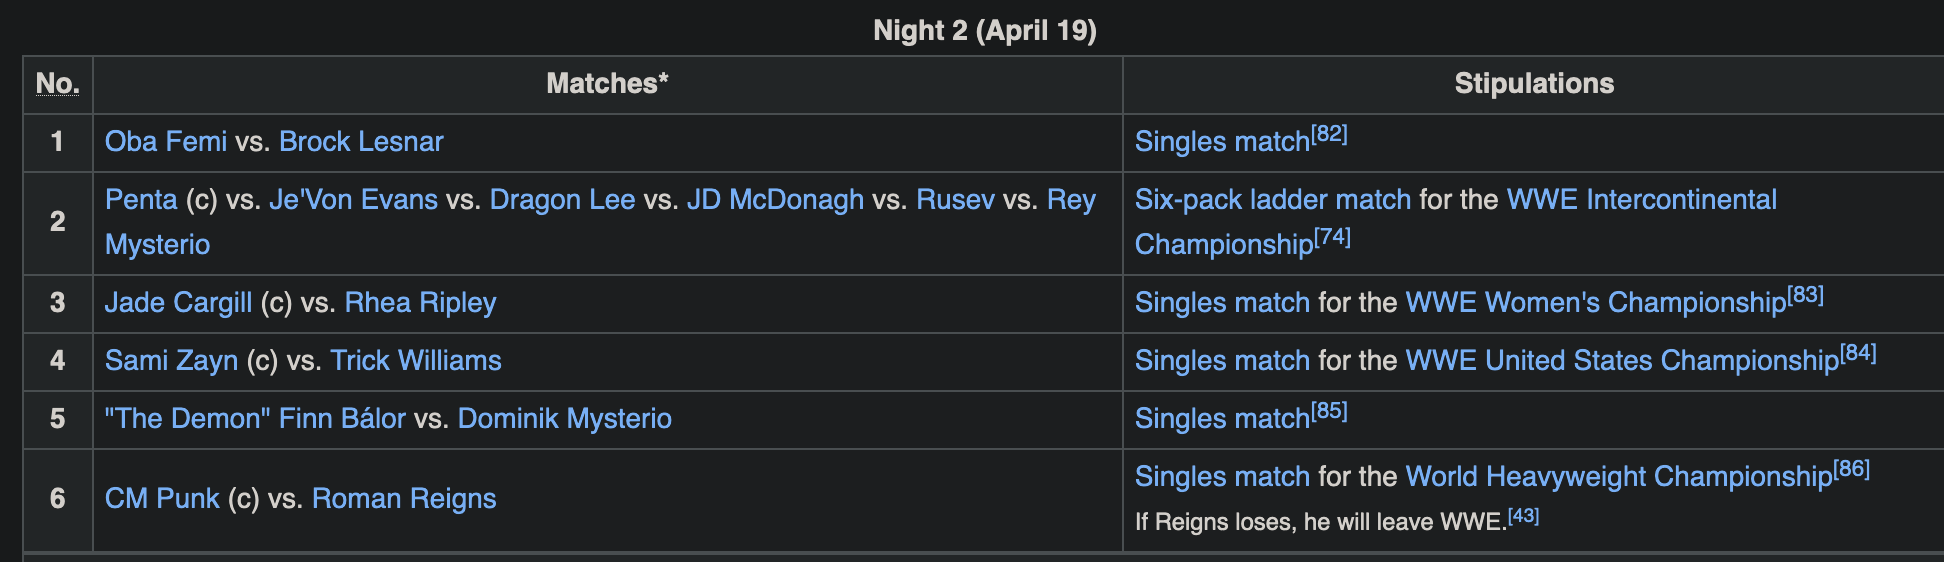This screenshot has height=562, width=1944.
Task: Open the World Heavyweight Championship link
Action: coord(1618,477)
